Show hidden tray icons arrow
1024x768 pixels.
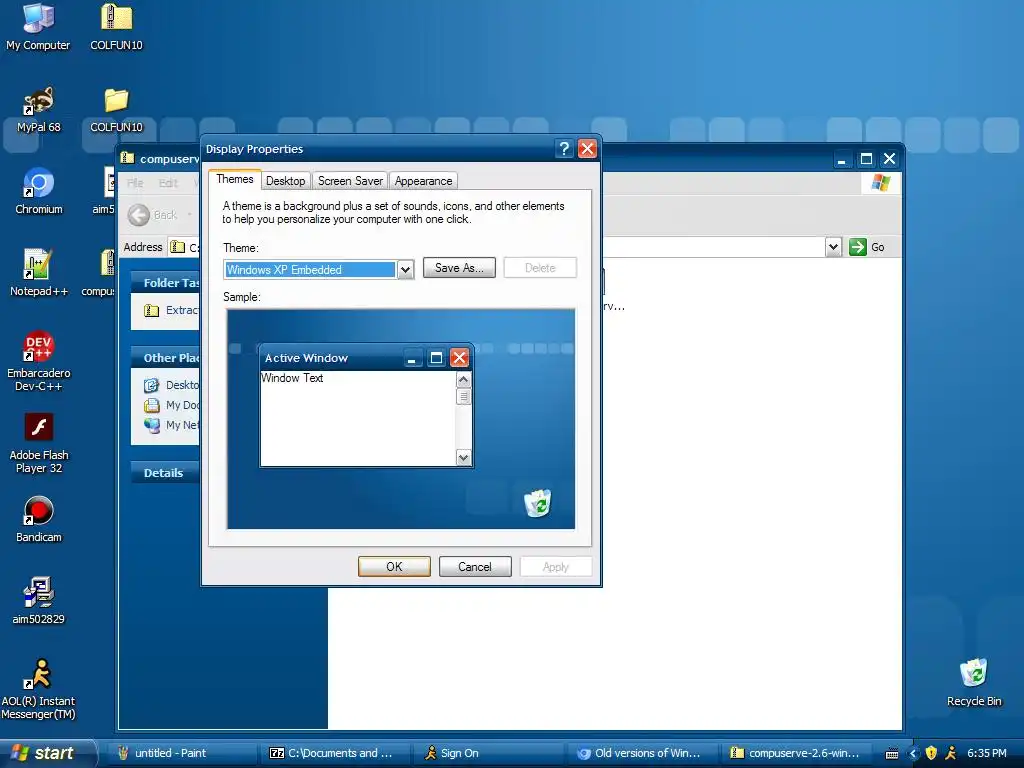(913, 753)
